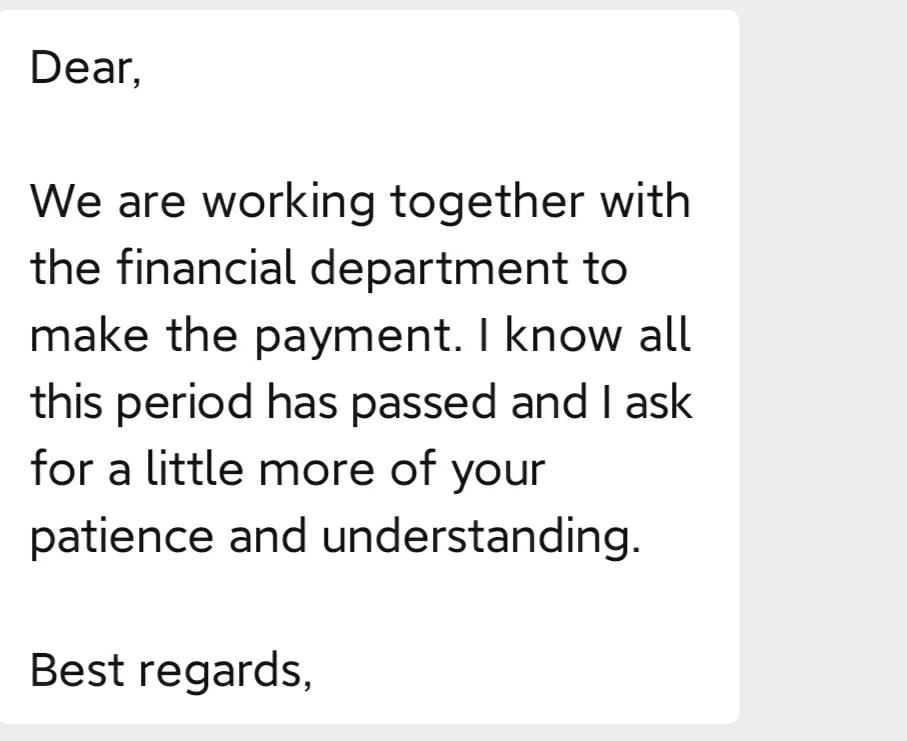Viewport: 907px width, 741px height.
Task: Click the word "make" in the message
Action: click(x=90, y=334)
